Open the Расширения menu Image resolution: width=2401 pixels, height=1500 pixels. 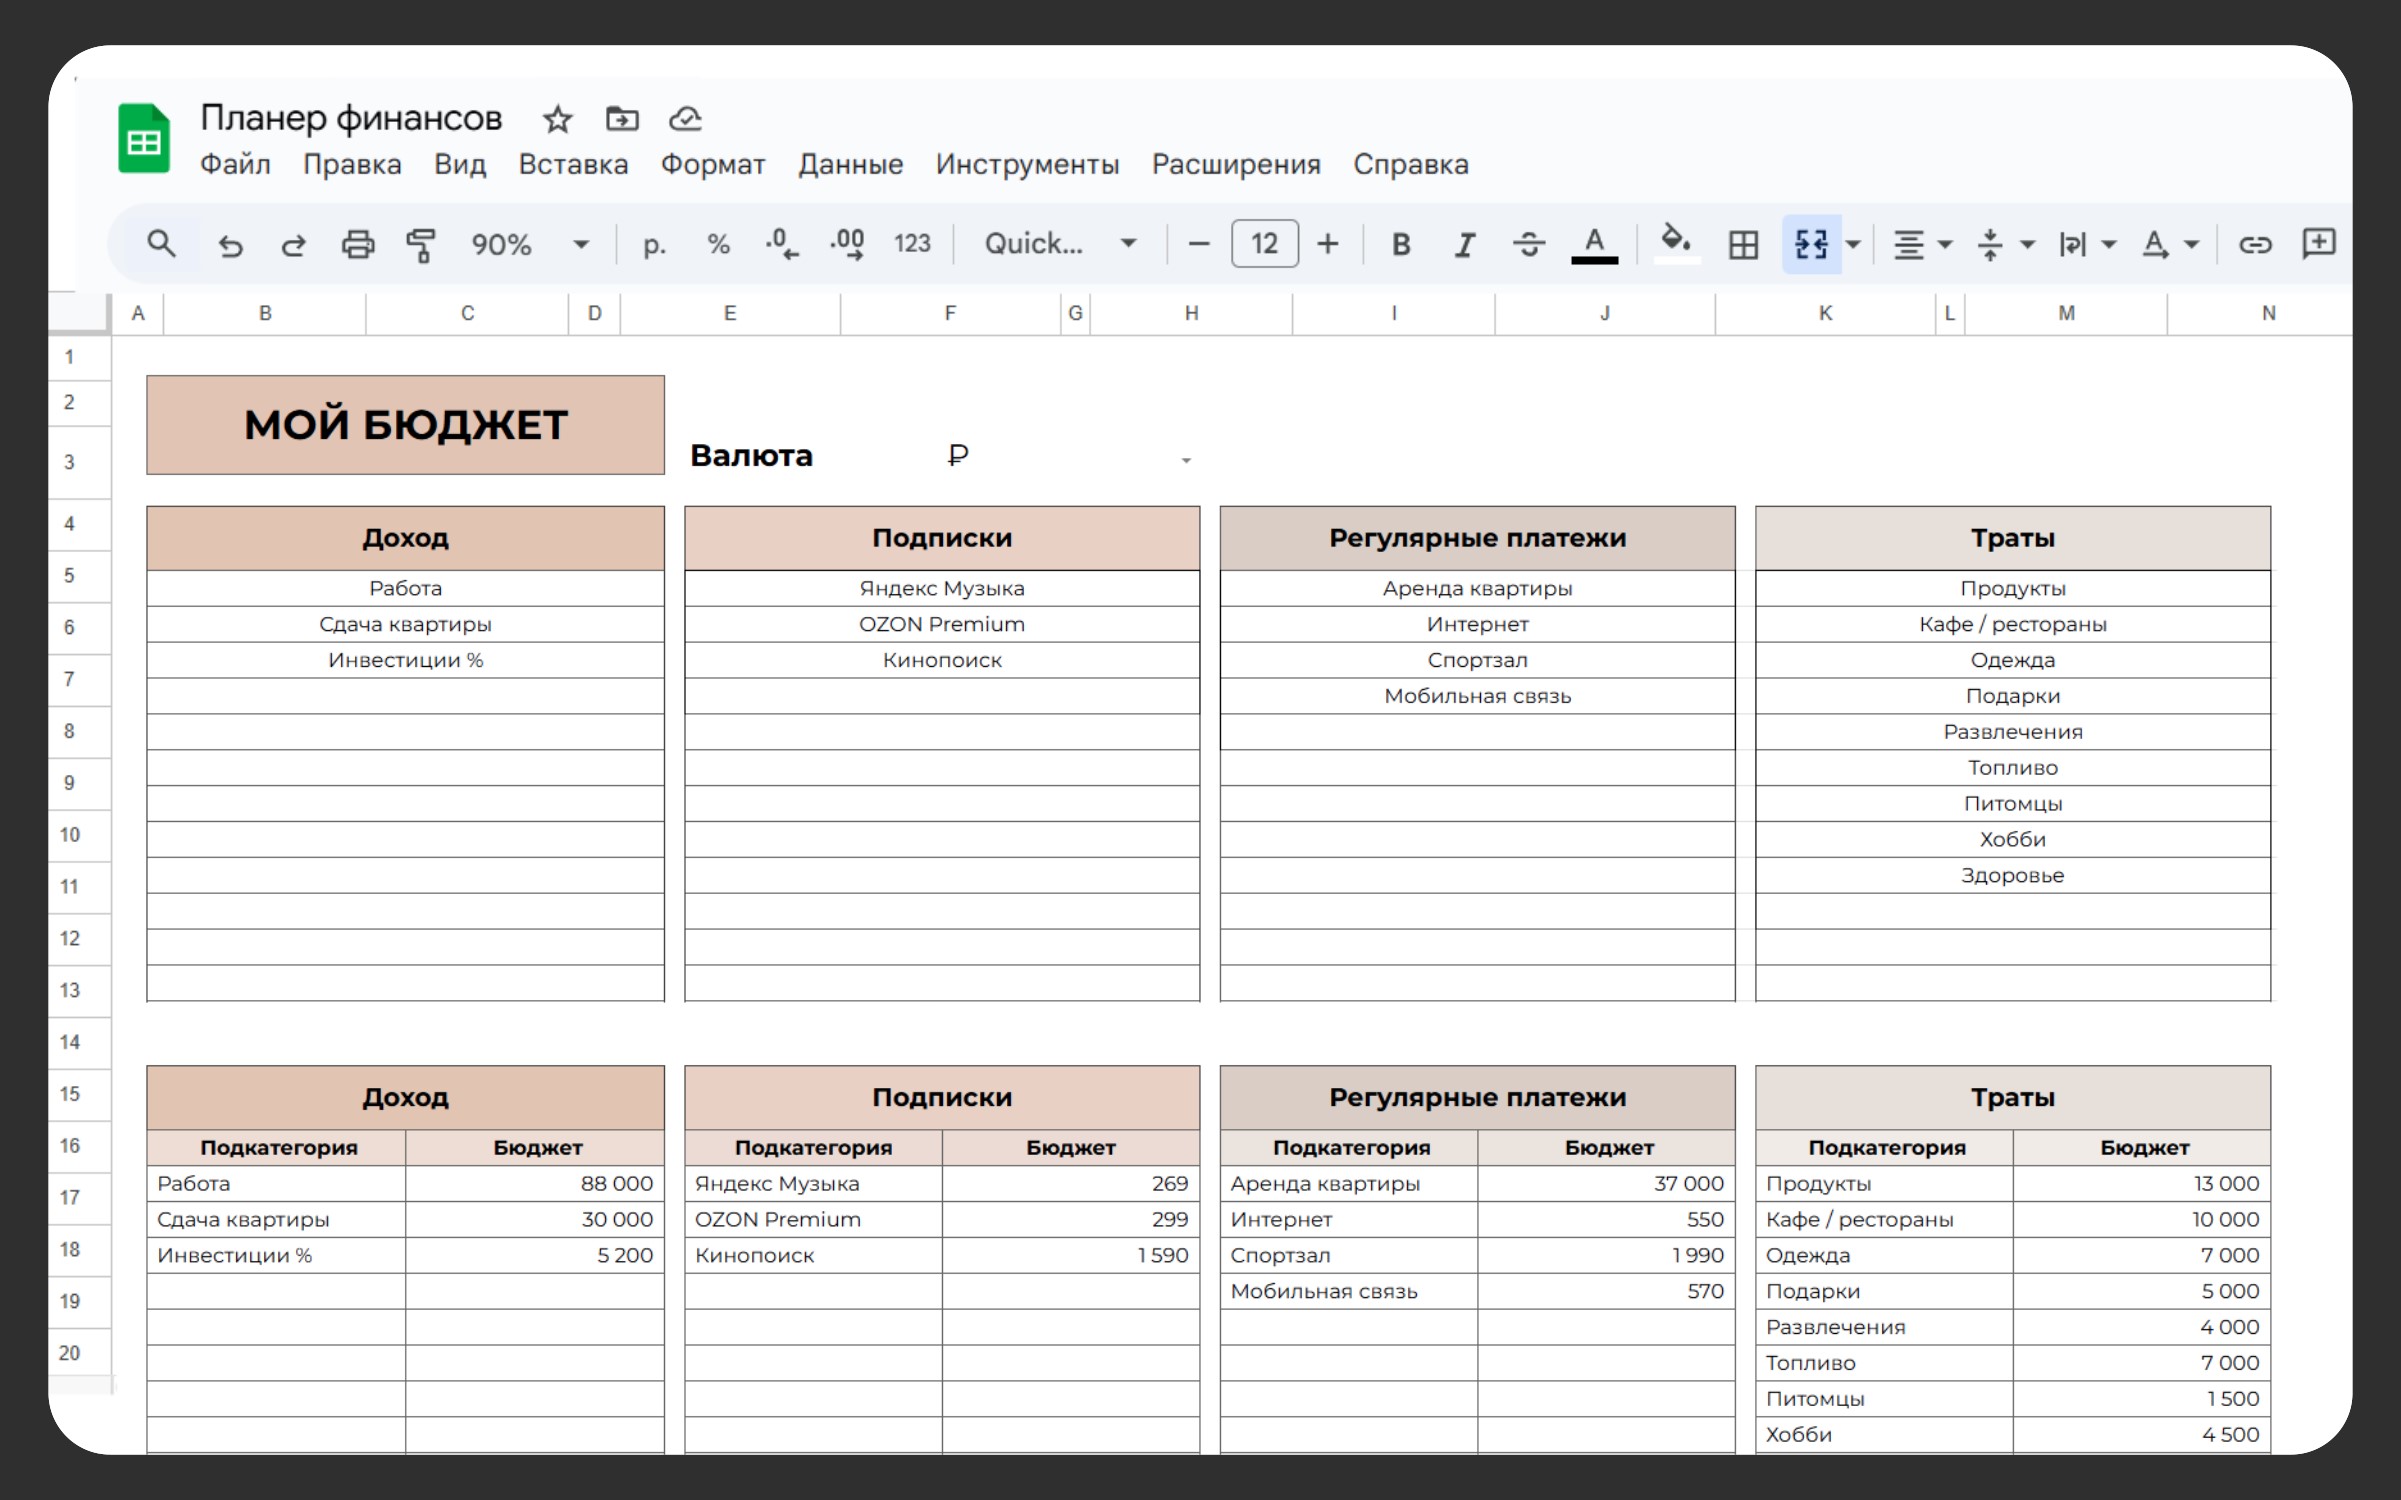pyautogui.click(x=1236, y=164)
